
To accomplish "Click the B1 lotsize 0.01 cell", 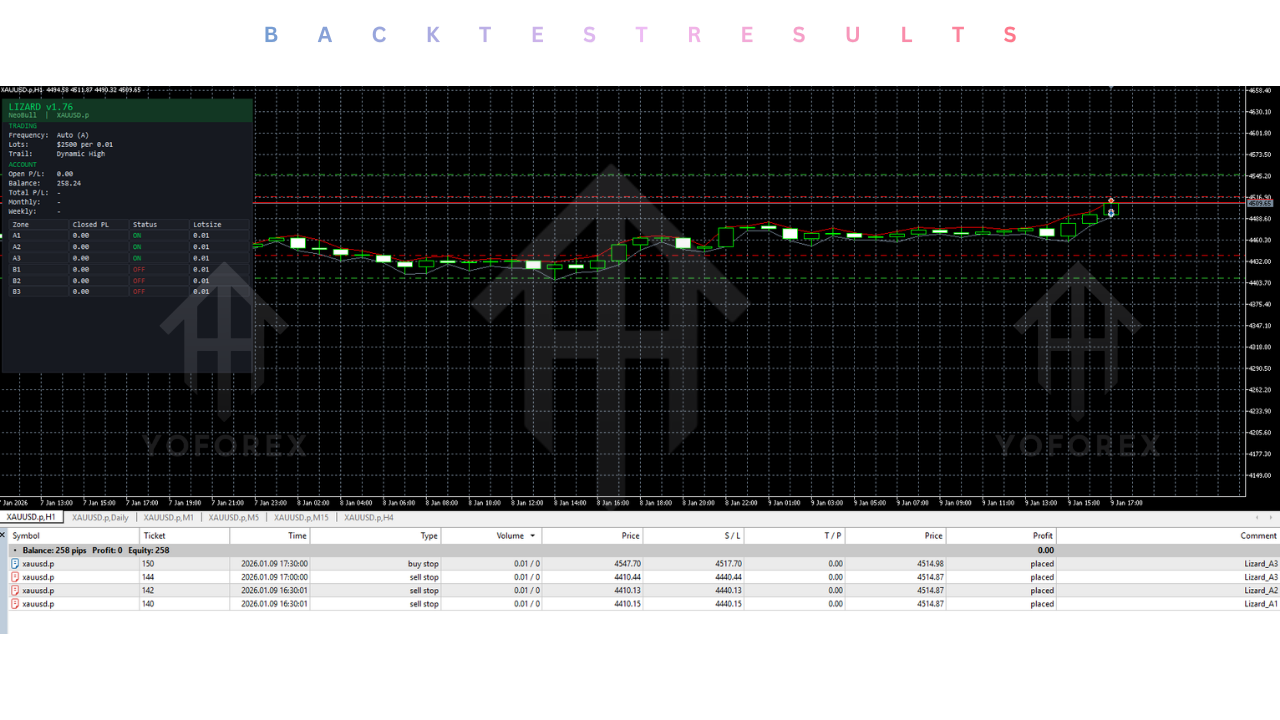I will coord(201,269).
